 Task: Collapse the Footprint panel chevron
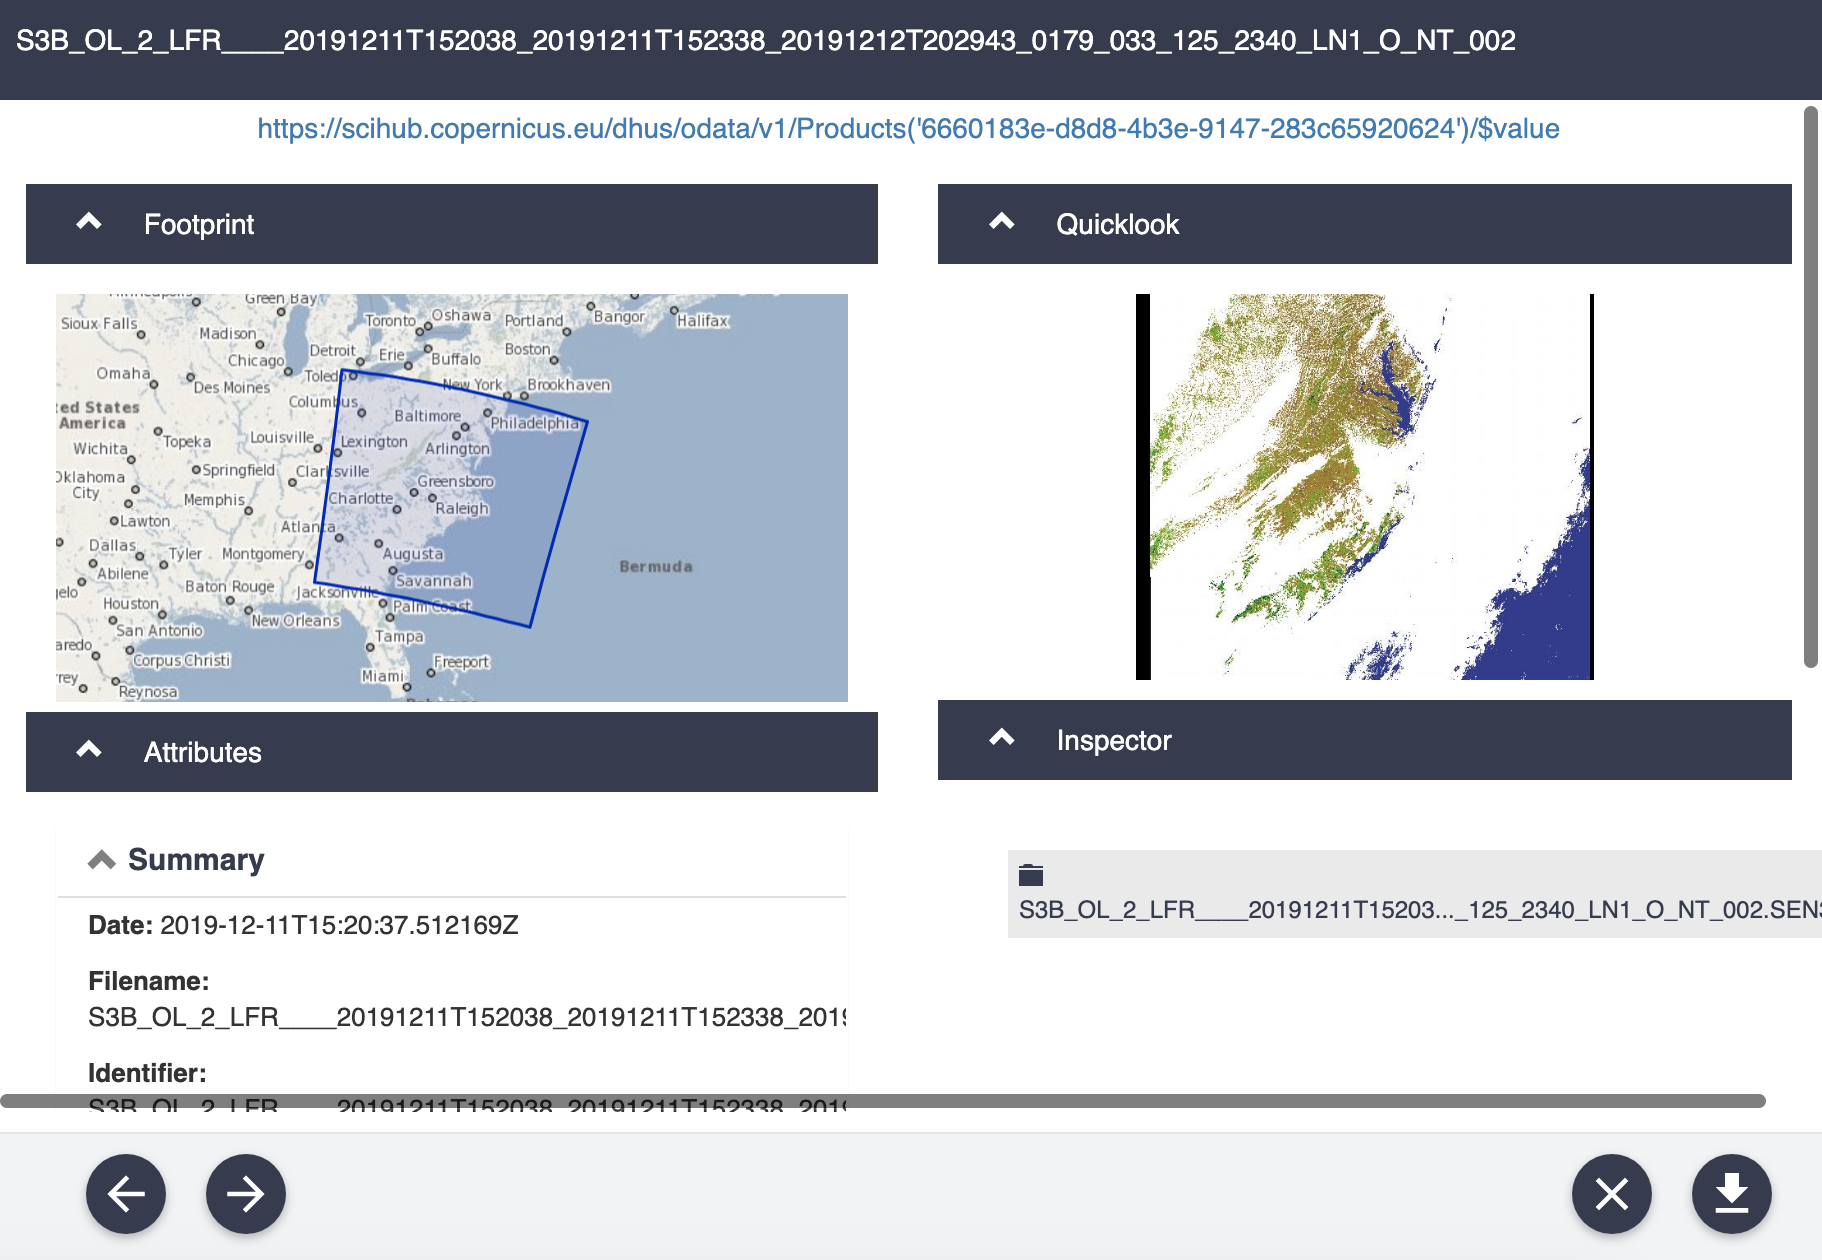click(x=89, y=223)
